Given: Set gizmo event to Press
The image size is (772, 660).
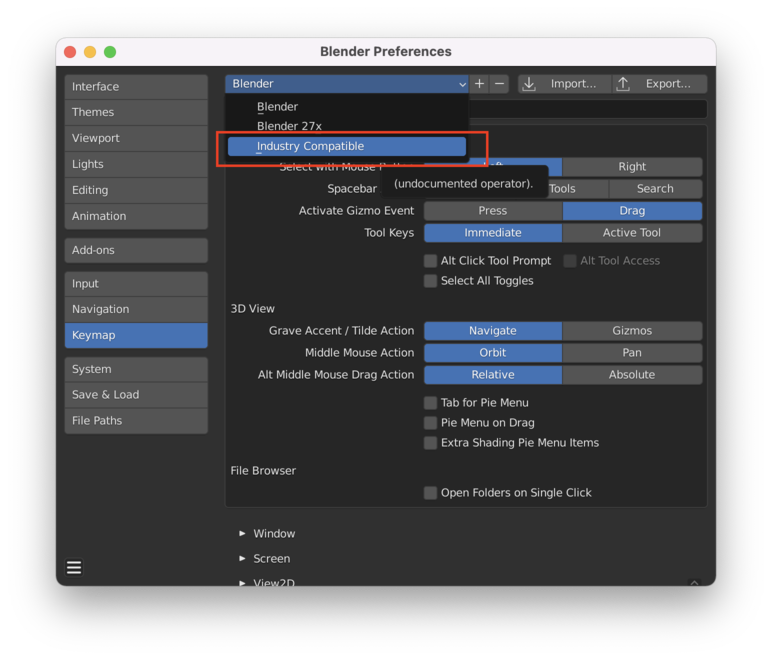Looking at the screenshot, I should click(x=493, y=211).
